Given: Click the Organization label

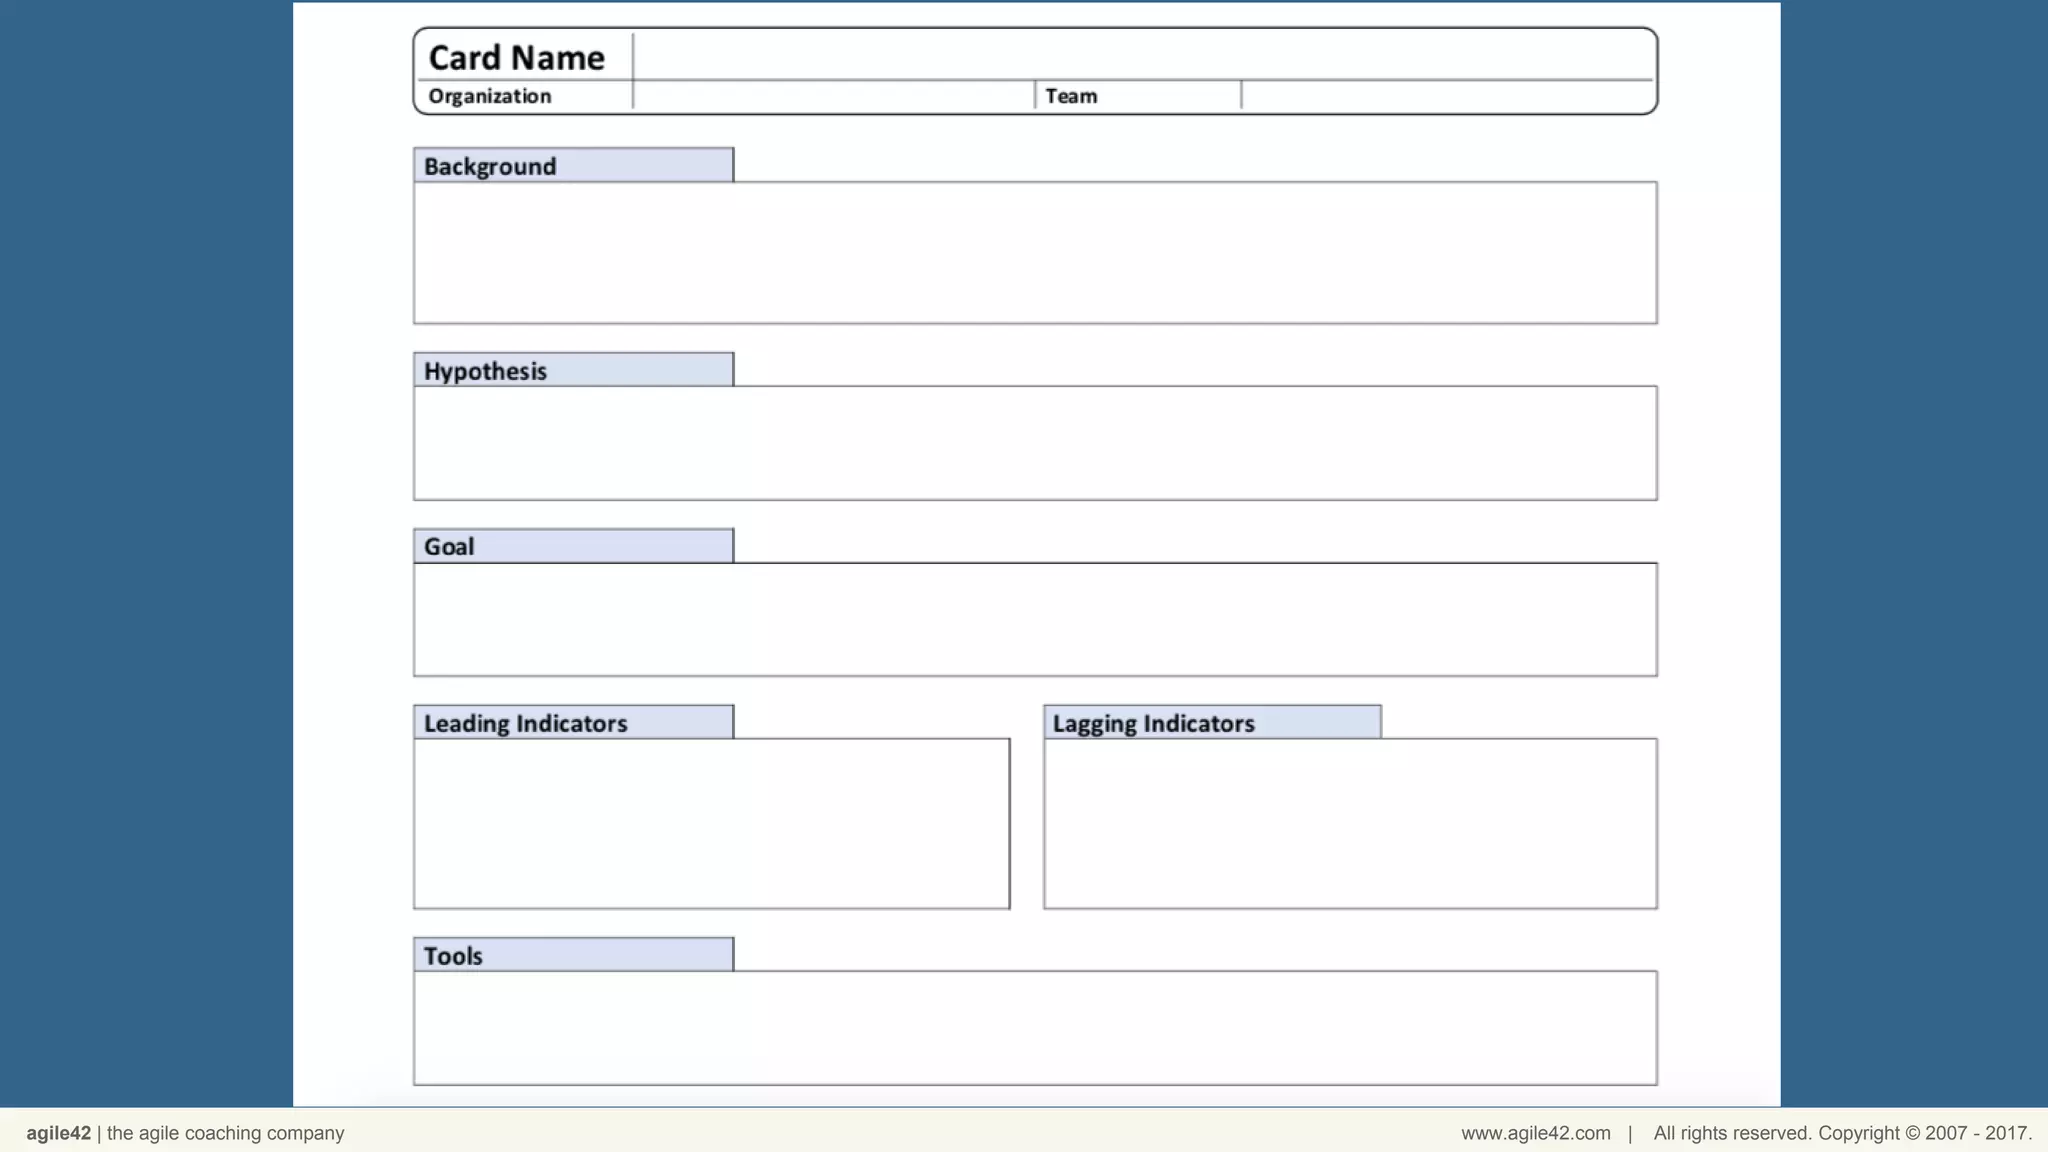Looking at the screenshot, I should [489, 96].
